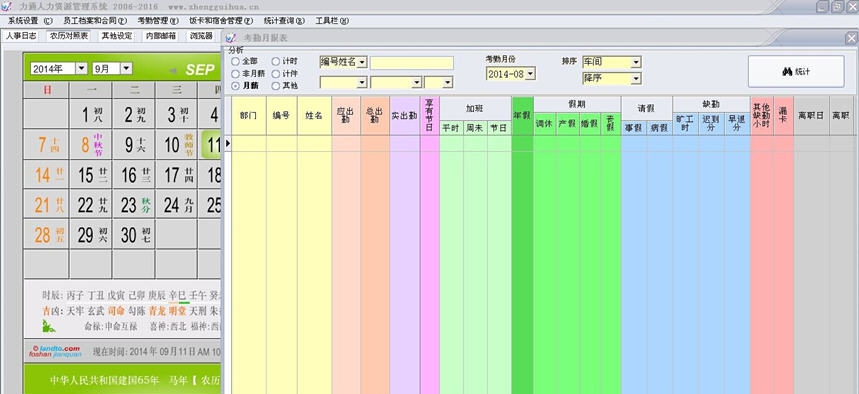Click the 实出勤 column header
Viewport: 859px width, 394px height.
405,116
